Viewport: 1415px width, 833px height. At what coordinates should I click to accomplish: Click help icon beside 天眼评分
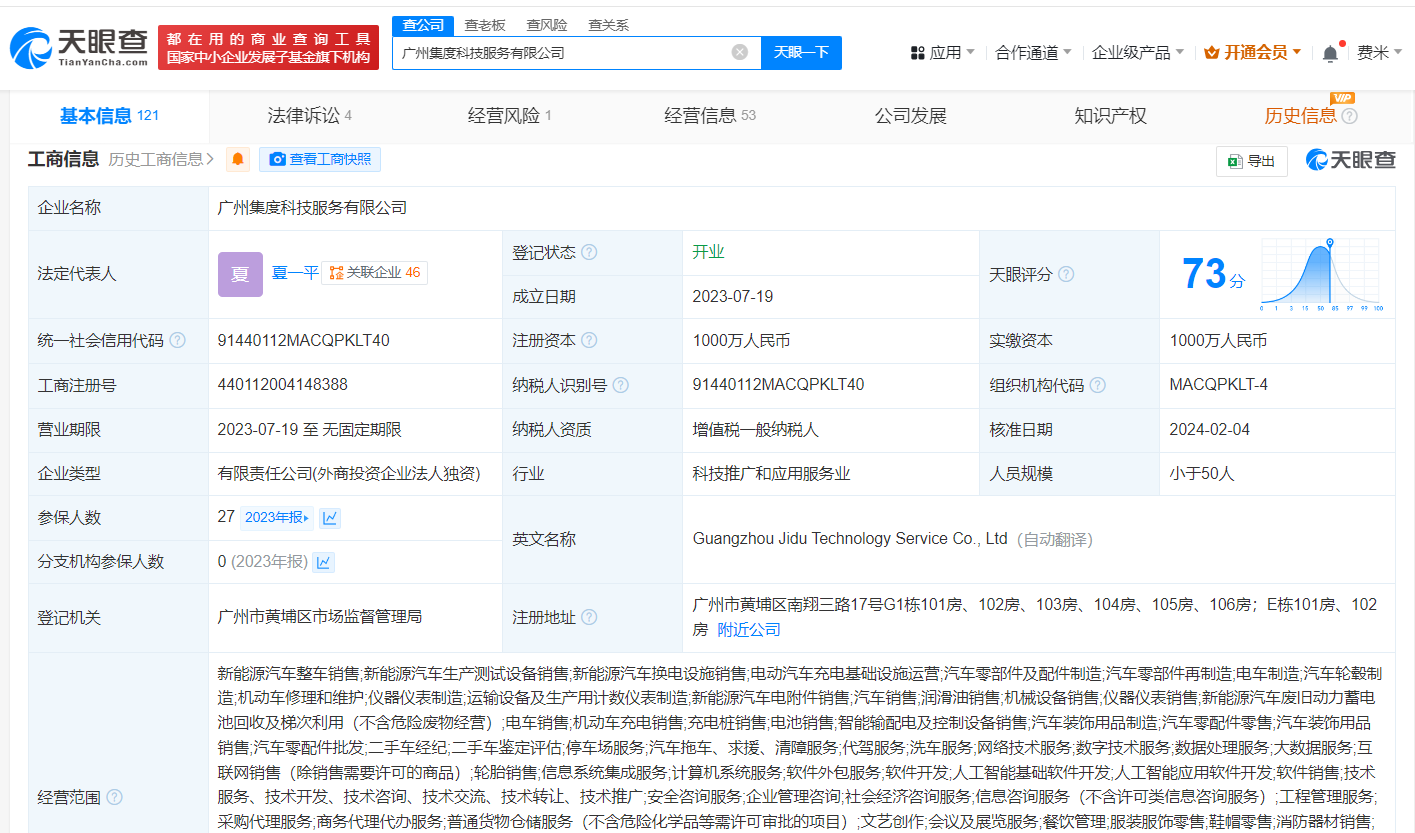click(1066, 274)
